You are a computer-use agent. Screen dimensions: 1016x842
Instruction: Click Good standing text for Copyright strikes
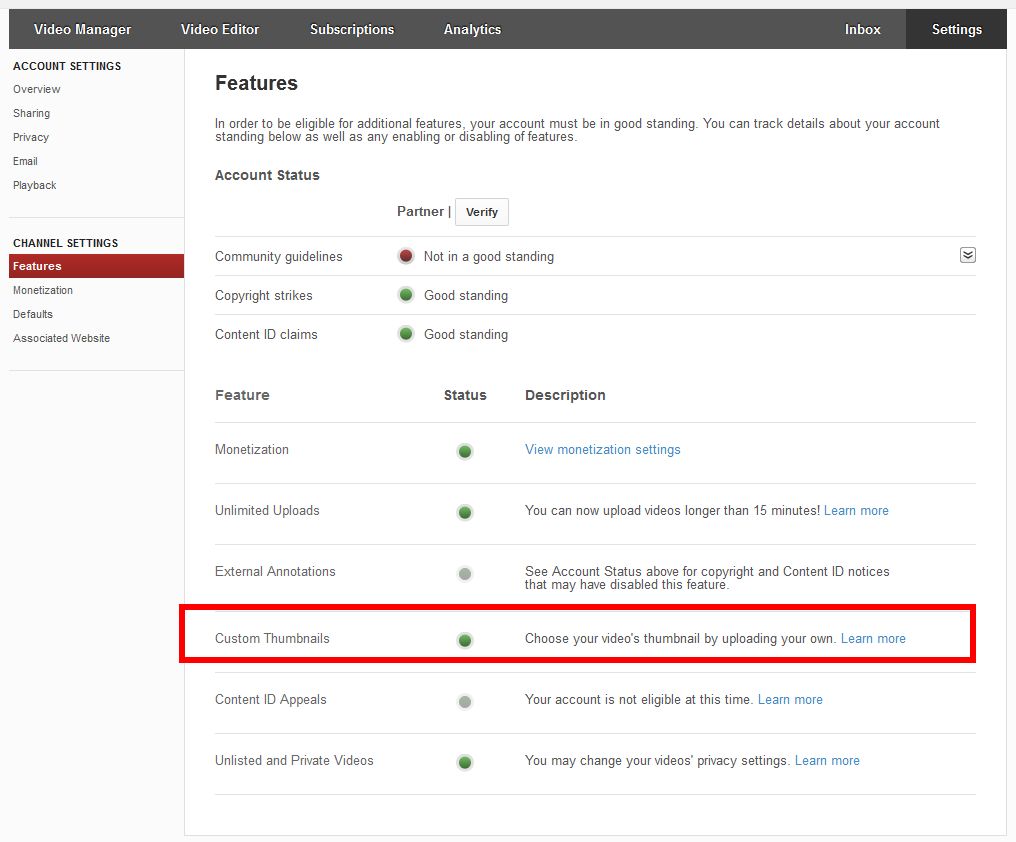(466, 295)
